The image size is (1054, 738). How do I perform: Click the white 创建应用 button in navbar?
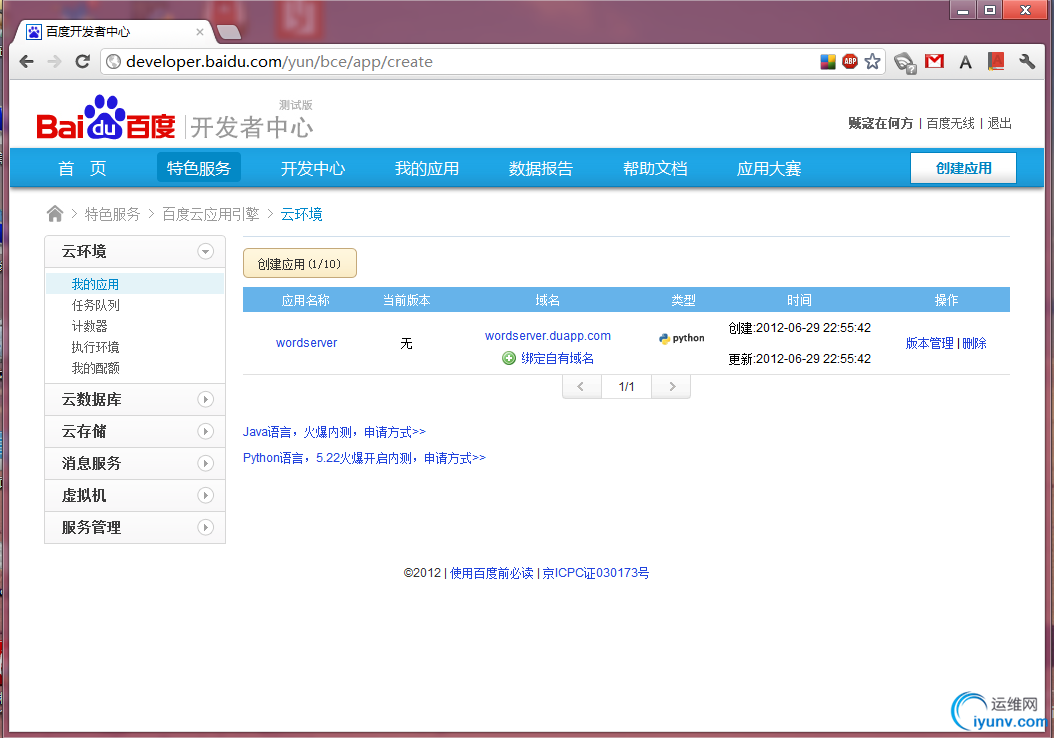pyautogui.click(x=963, y=168)
